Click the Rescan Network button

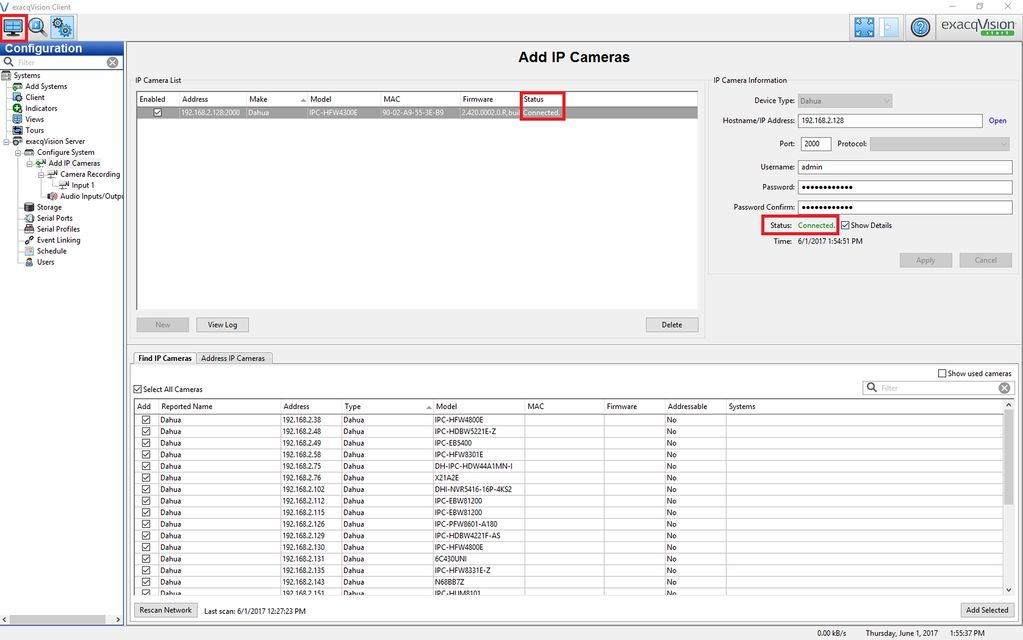pyautogui.click(x=165, y=610)
